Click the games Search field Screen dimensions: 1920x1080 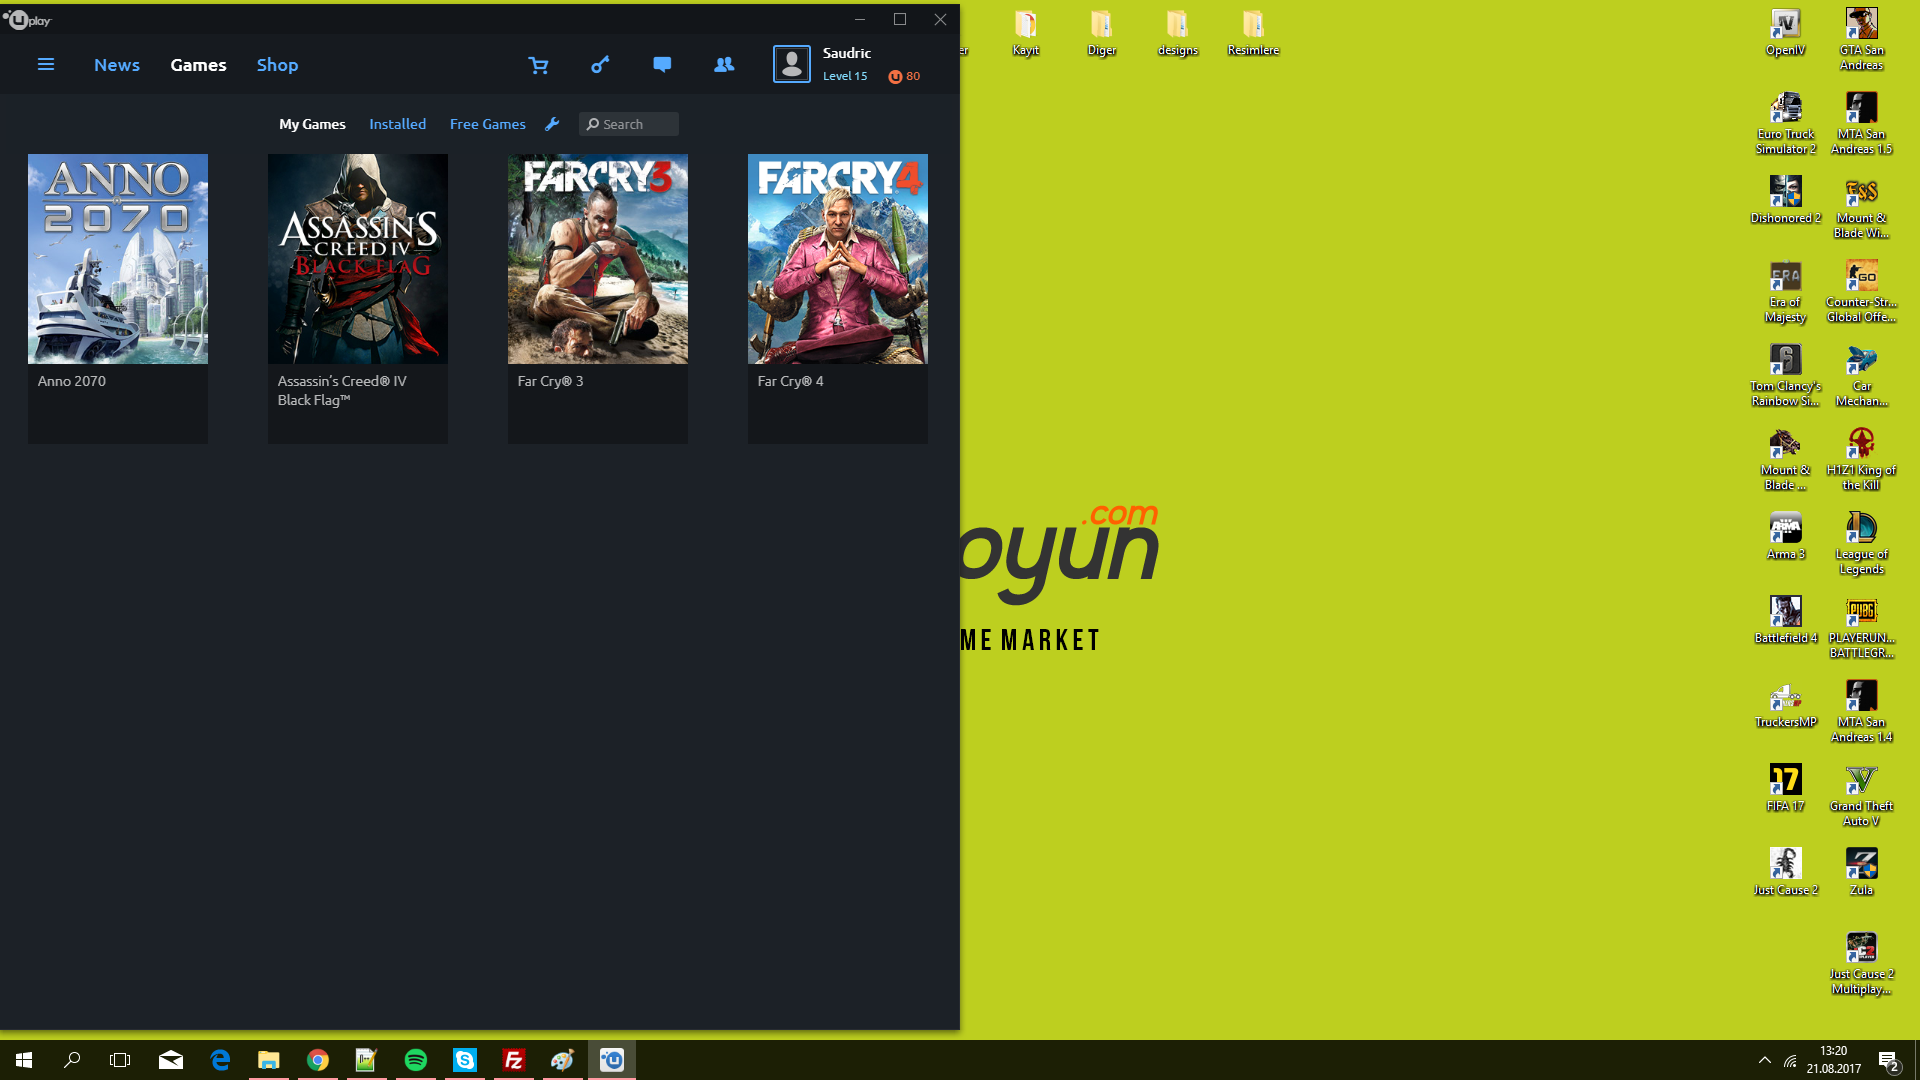coord(629,124)
